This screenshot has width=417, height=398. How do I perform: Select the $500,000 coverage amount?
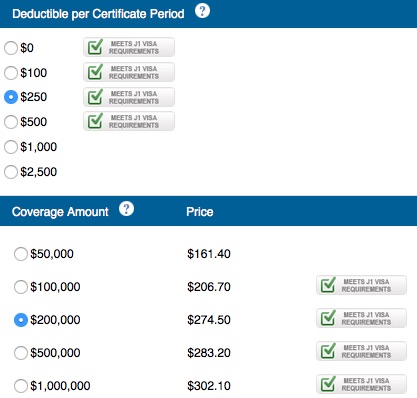21,353
